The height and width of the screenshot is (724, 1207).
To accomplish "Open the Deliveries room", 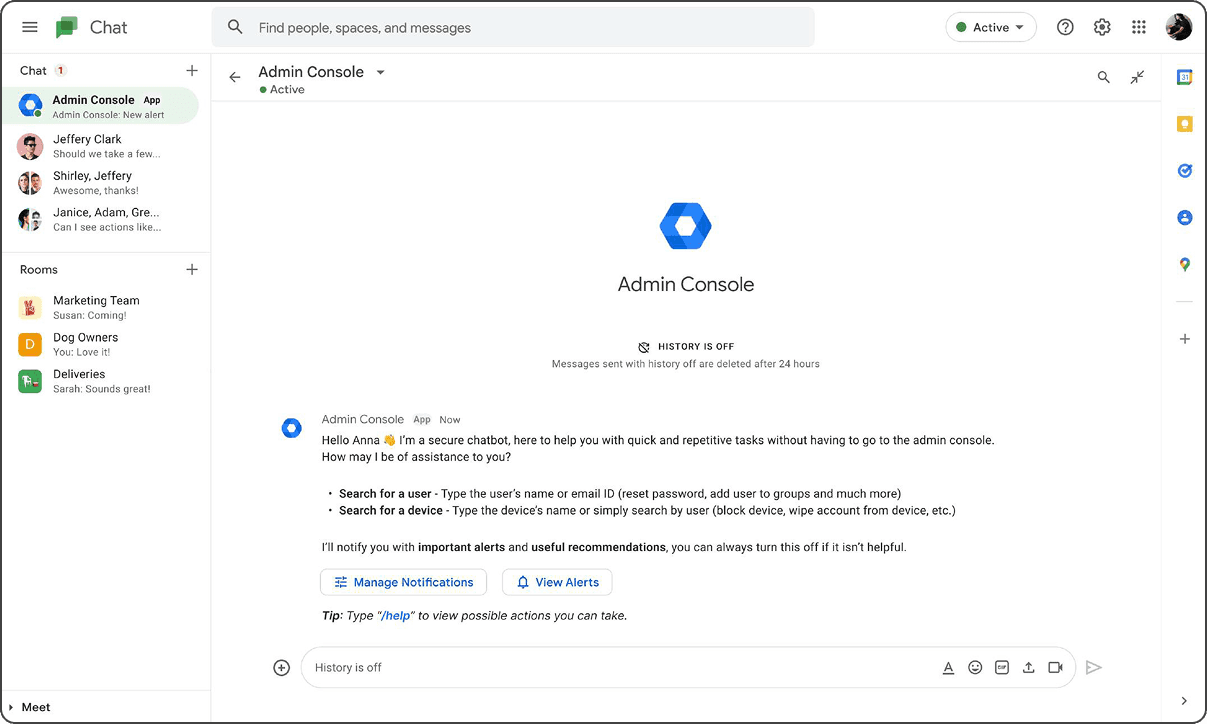I will point(100,381).
